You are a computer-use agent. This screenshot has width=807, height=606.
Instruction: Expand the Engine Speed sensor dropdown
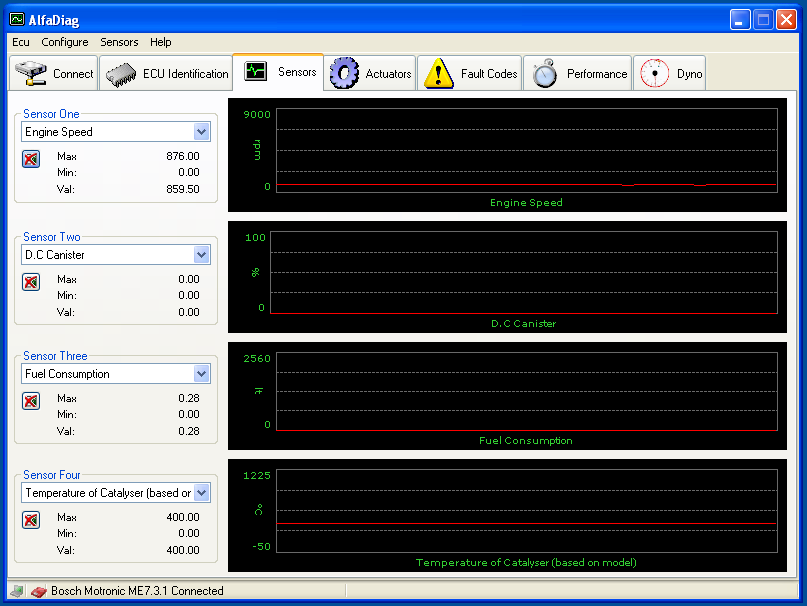click(202, 132)
